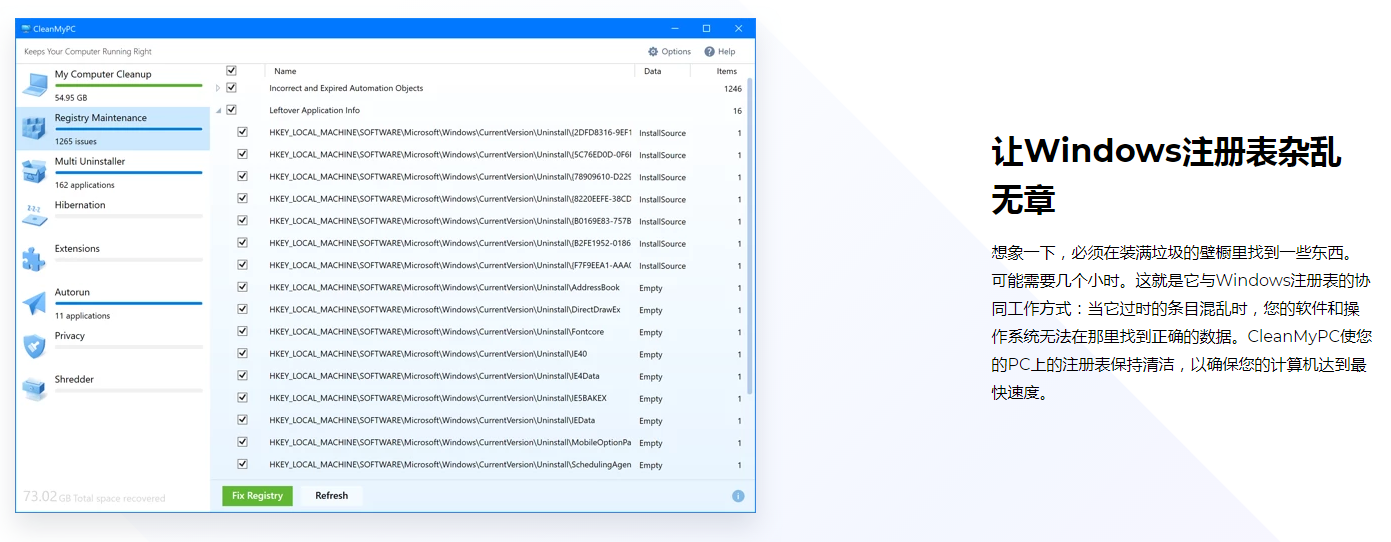
Task: Open Multi Uninstaller box icon
Action: 35,171
